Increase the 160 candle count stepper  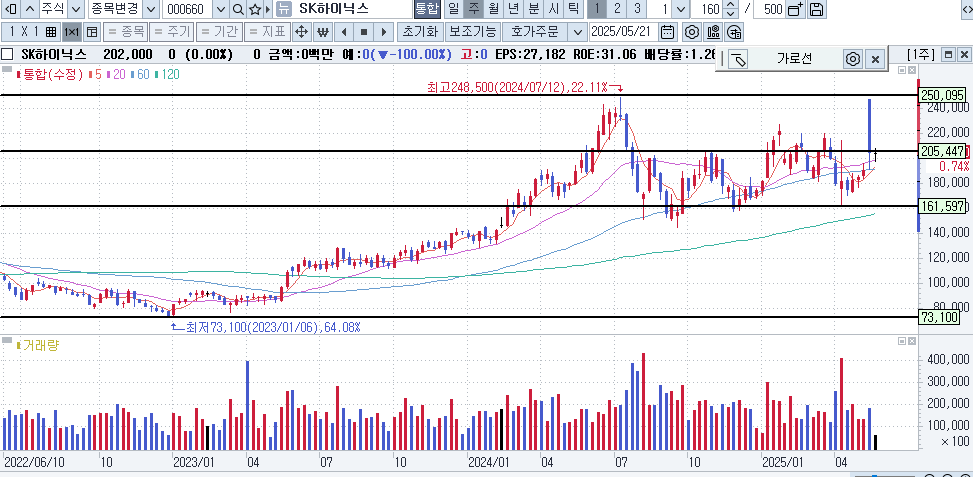click(x=730, y=6)
